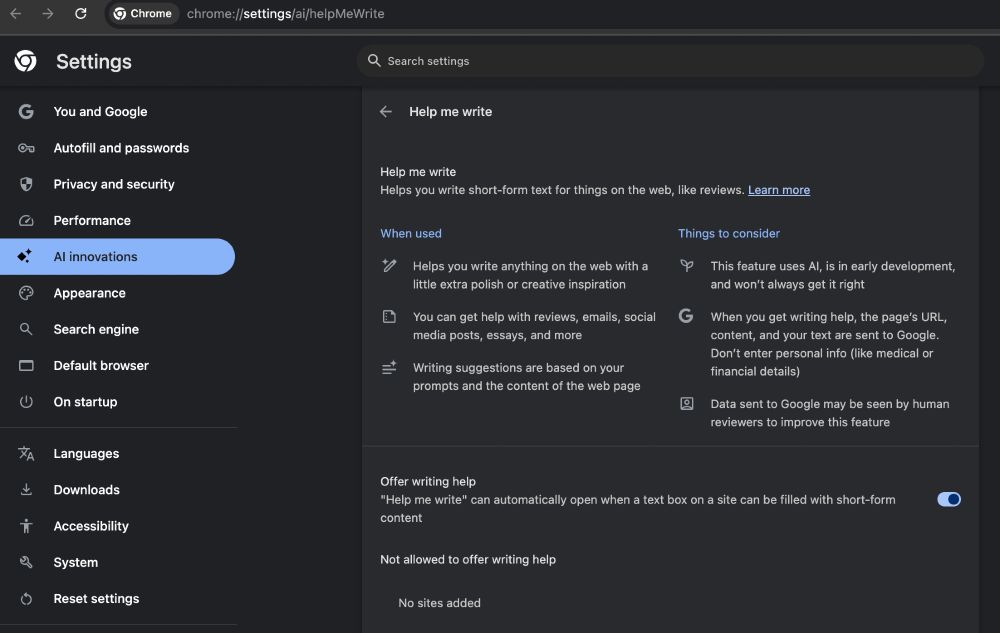Click the 'No sites added' text

[x=439, y=603]
